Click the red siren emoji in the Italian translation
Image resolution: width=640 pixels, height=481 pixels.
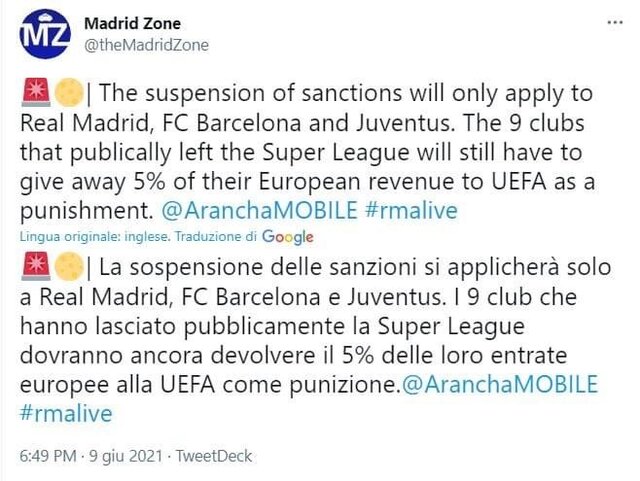click(31, 271)
